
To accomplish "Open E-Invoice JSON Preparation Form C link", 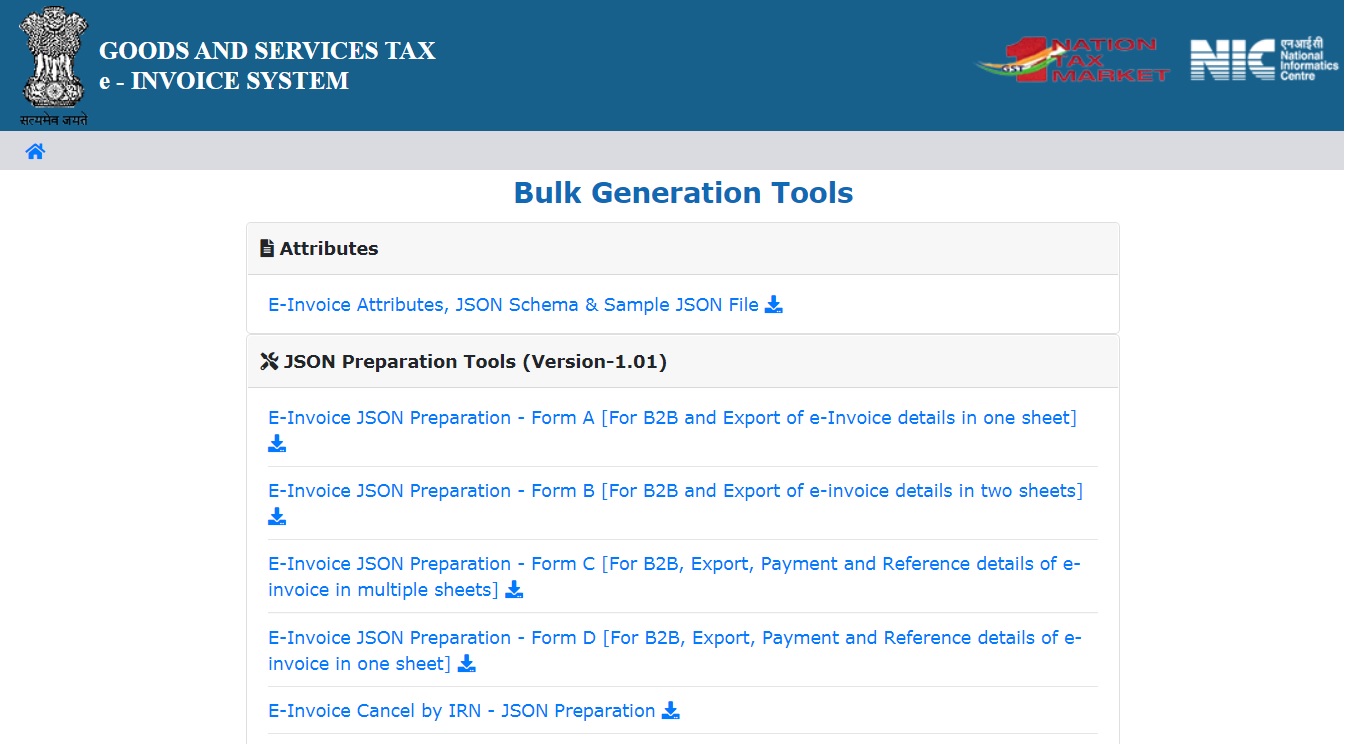I will click(674, 577).
